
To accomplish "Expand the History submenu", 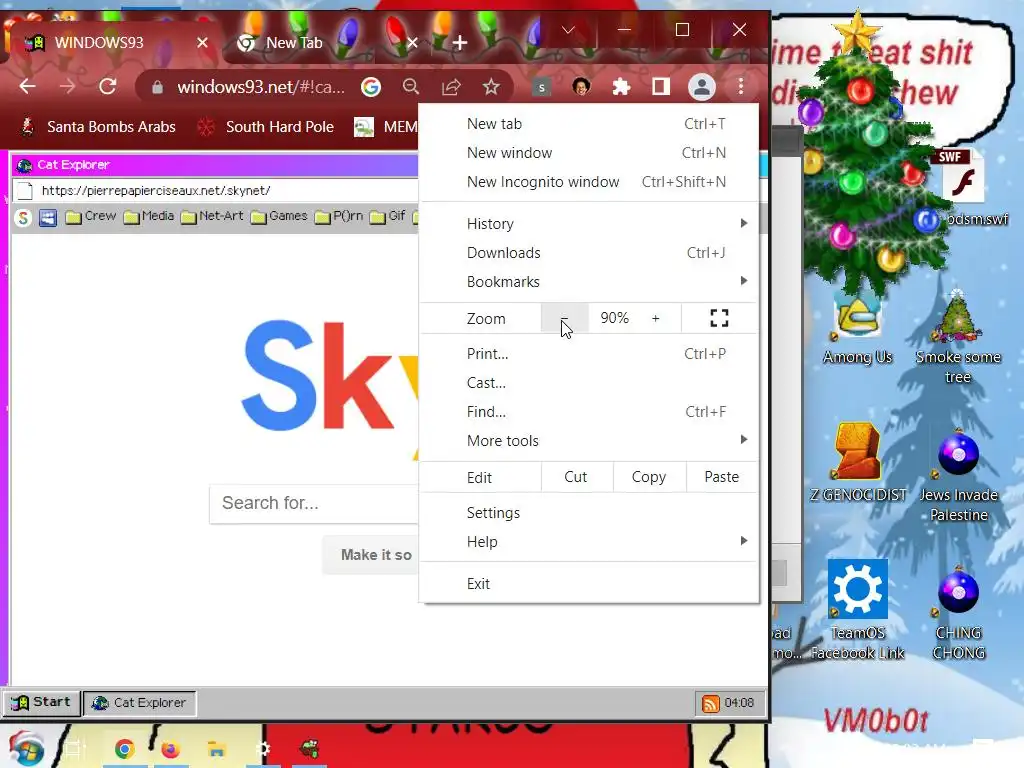I will click(588, 223).
